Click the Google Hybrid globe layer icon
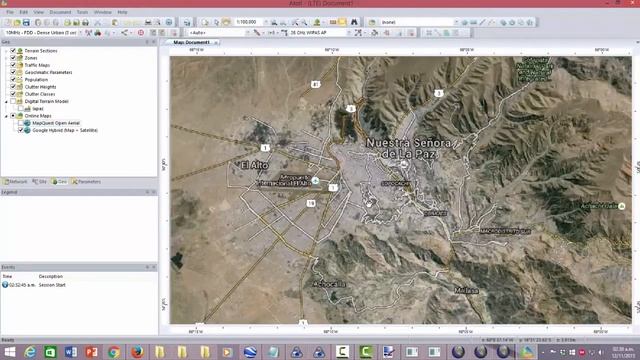 tap(27, 130)
